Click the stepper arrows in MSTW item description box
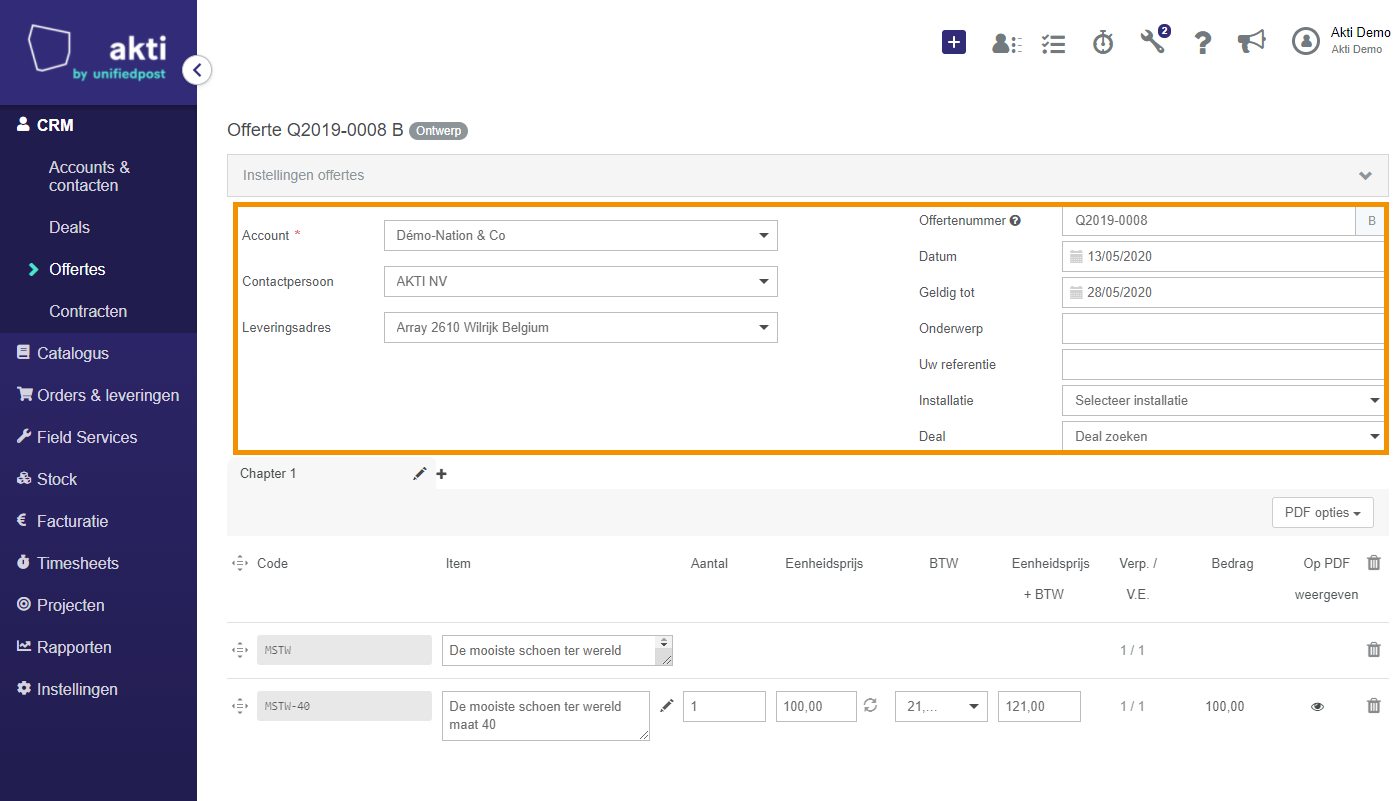1397x801 pixels. coord(664,642)
